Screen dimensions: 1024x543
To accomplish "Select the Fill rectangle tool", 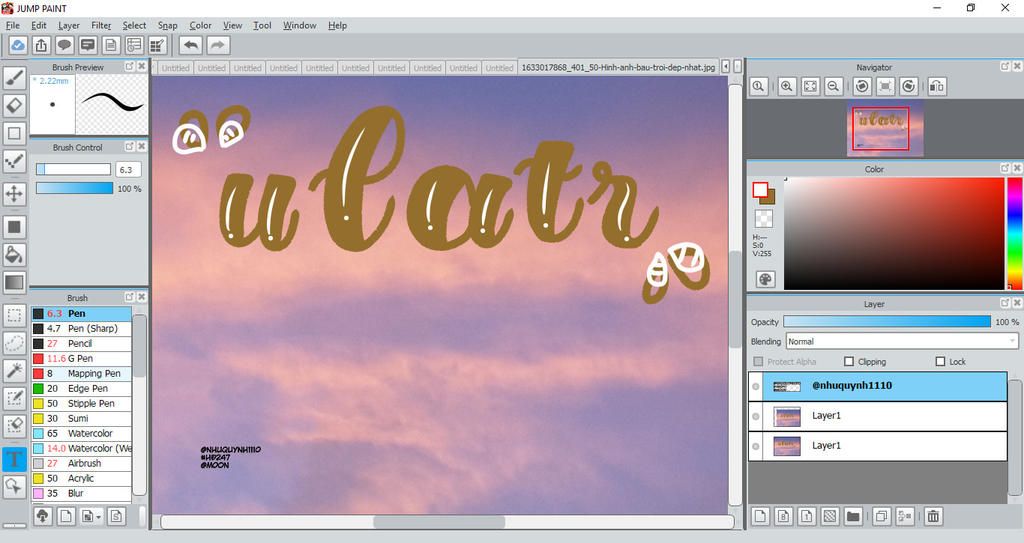I will click(x=14, y=227).
